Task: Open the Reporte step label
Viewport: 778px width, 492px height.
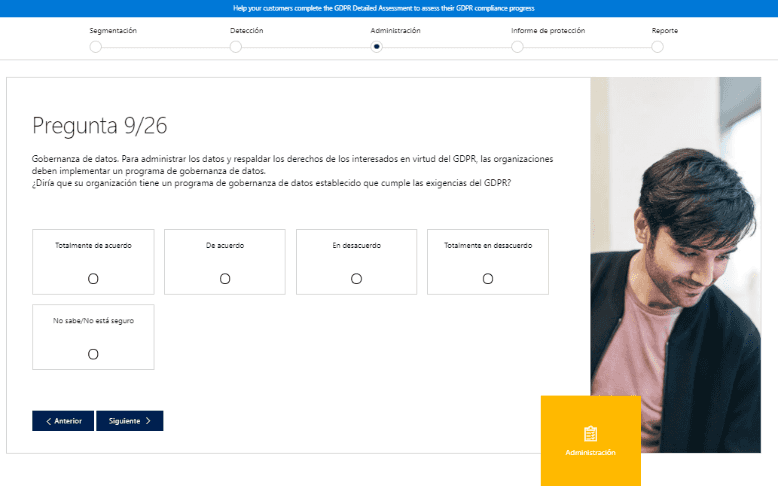Action: click(x=664, y=31)
